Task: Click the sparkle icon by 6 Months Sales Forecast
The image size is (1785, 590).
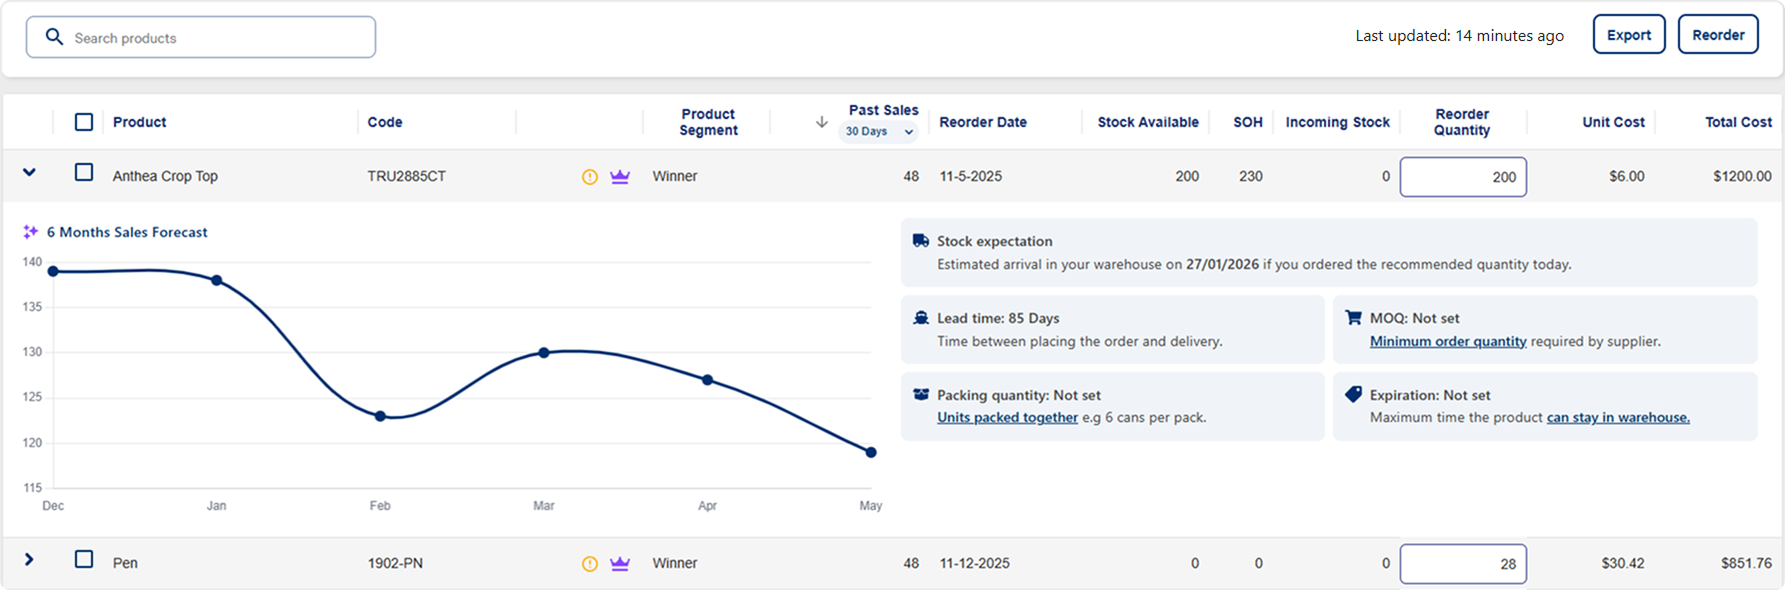Action: click(x=30, y=232)
